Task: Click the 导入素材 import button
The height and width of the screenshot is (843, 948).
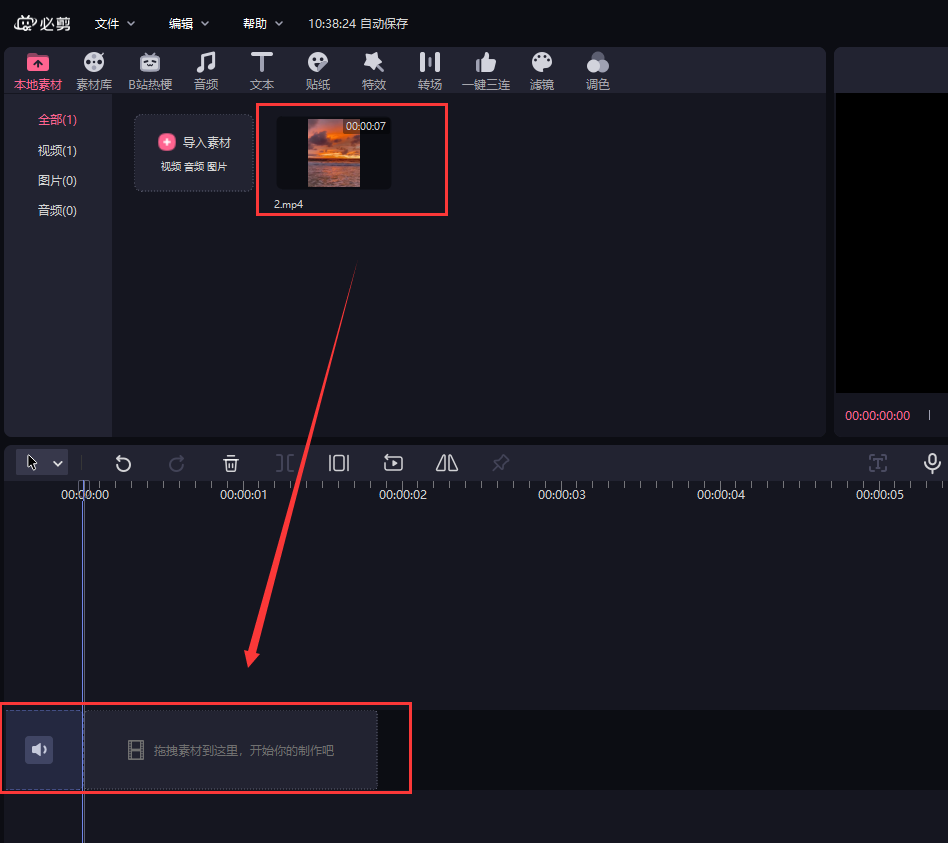Action: 194,152
